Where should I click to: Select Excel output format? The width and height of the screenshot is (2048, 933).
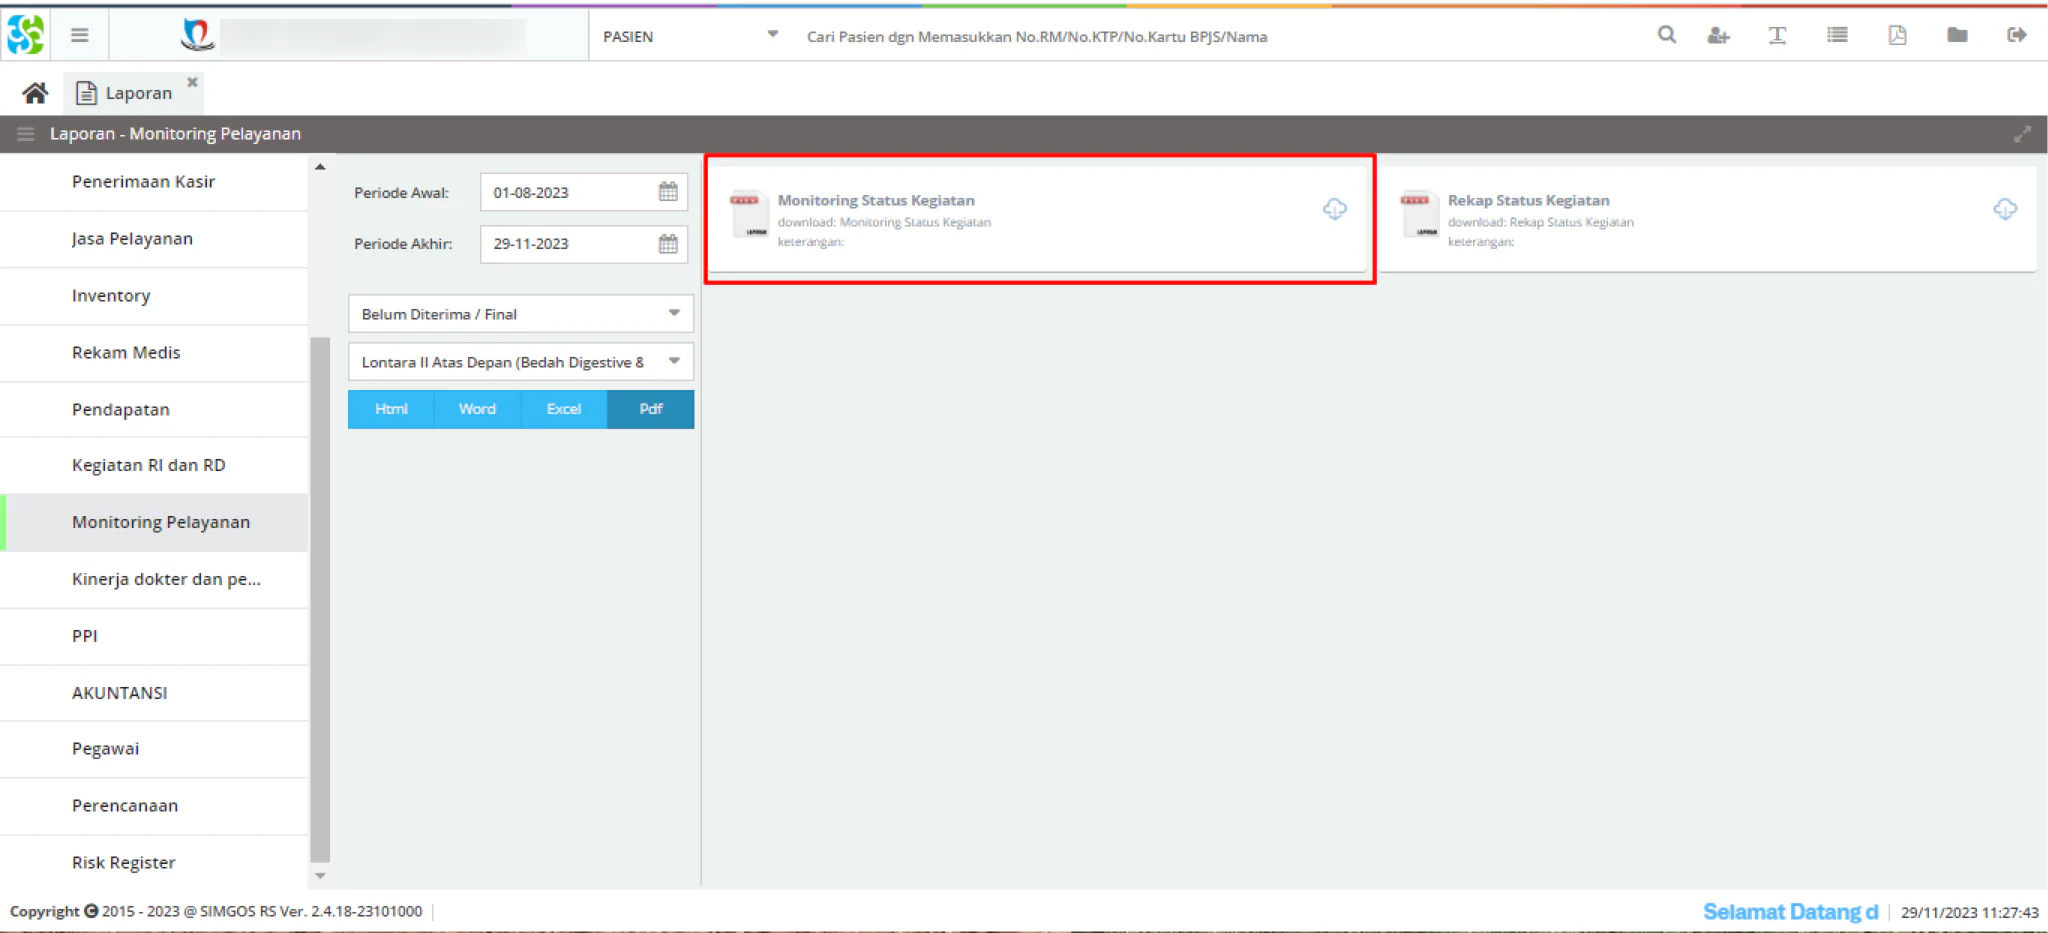(564, 409)
